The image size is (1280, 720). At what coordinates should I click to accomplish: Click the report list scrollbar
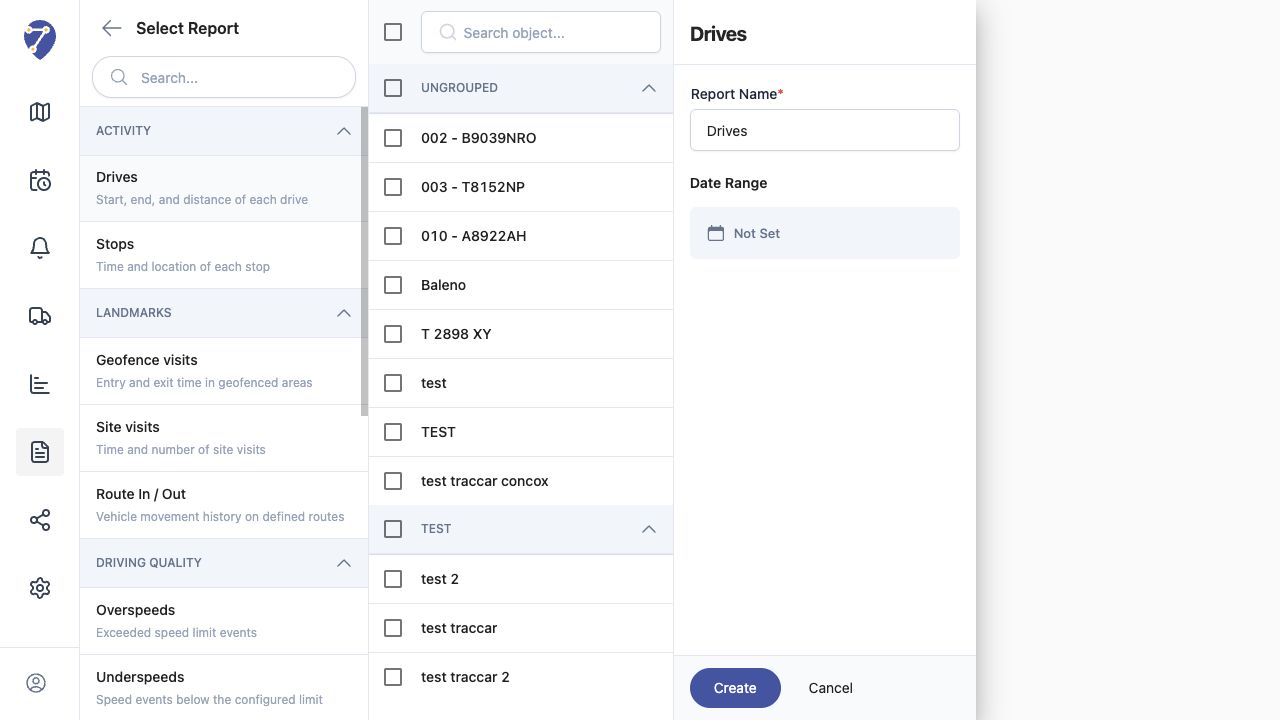[364, 260]
